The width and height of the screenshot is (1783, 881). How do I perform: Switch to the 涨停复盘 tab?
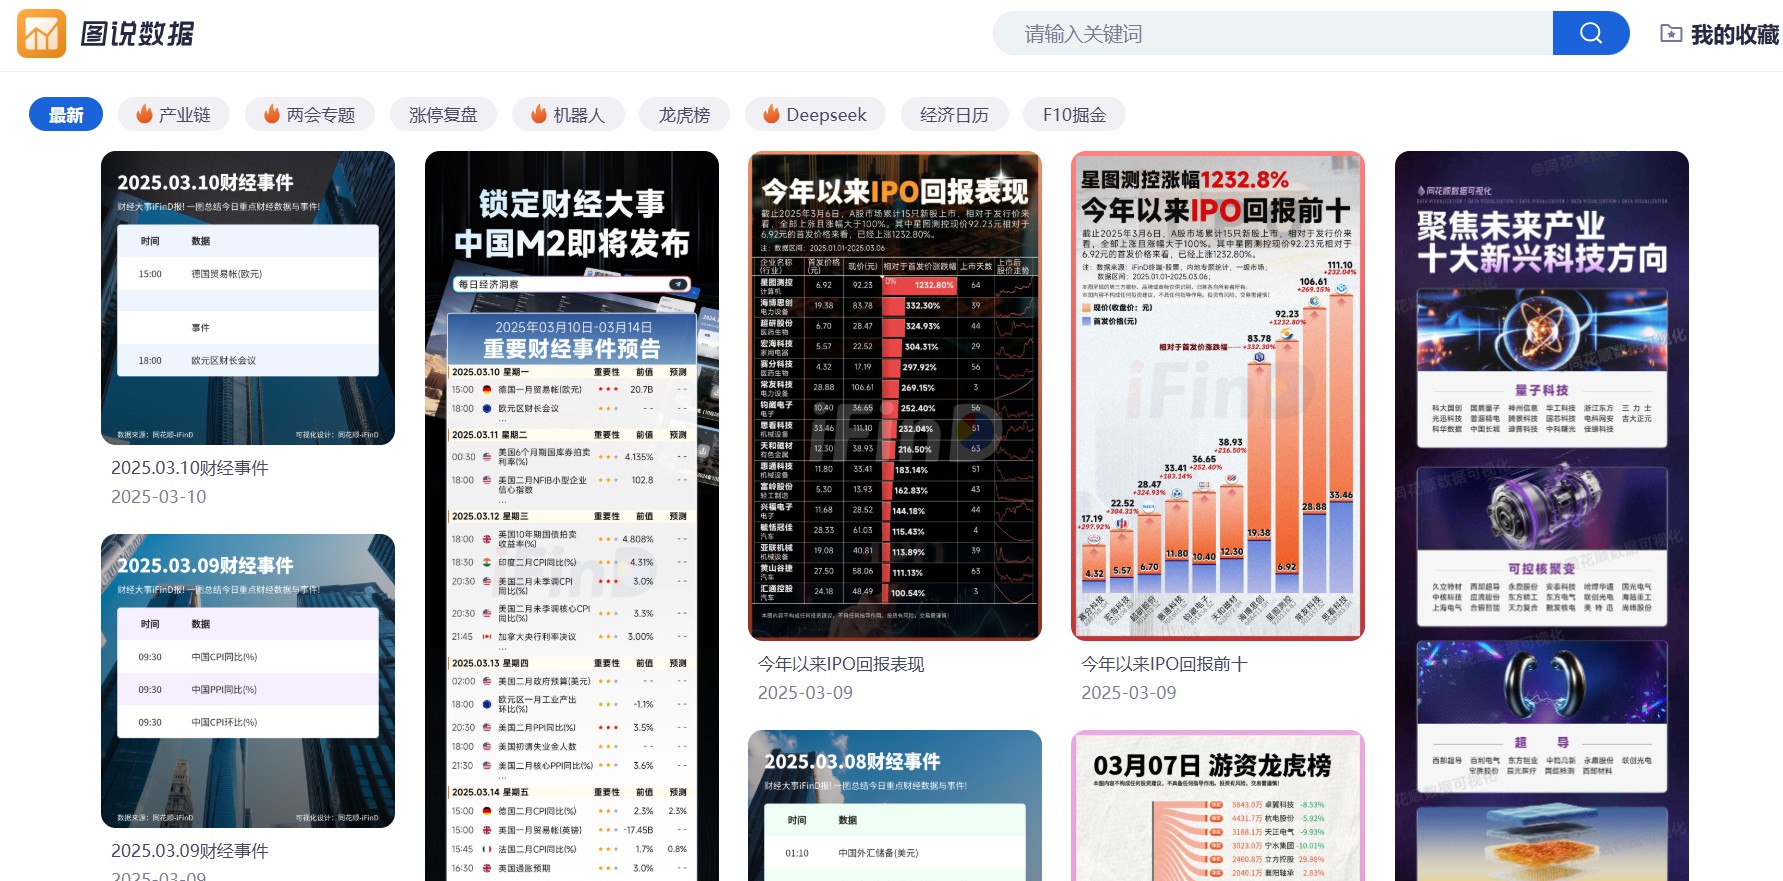click(443, 114)
